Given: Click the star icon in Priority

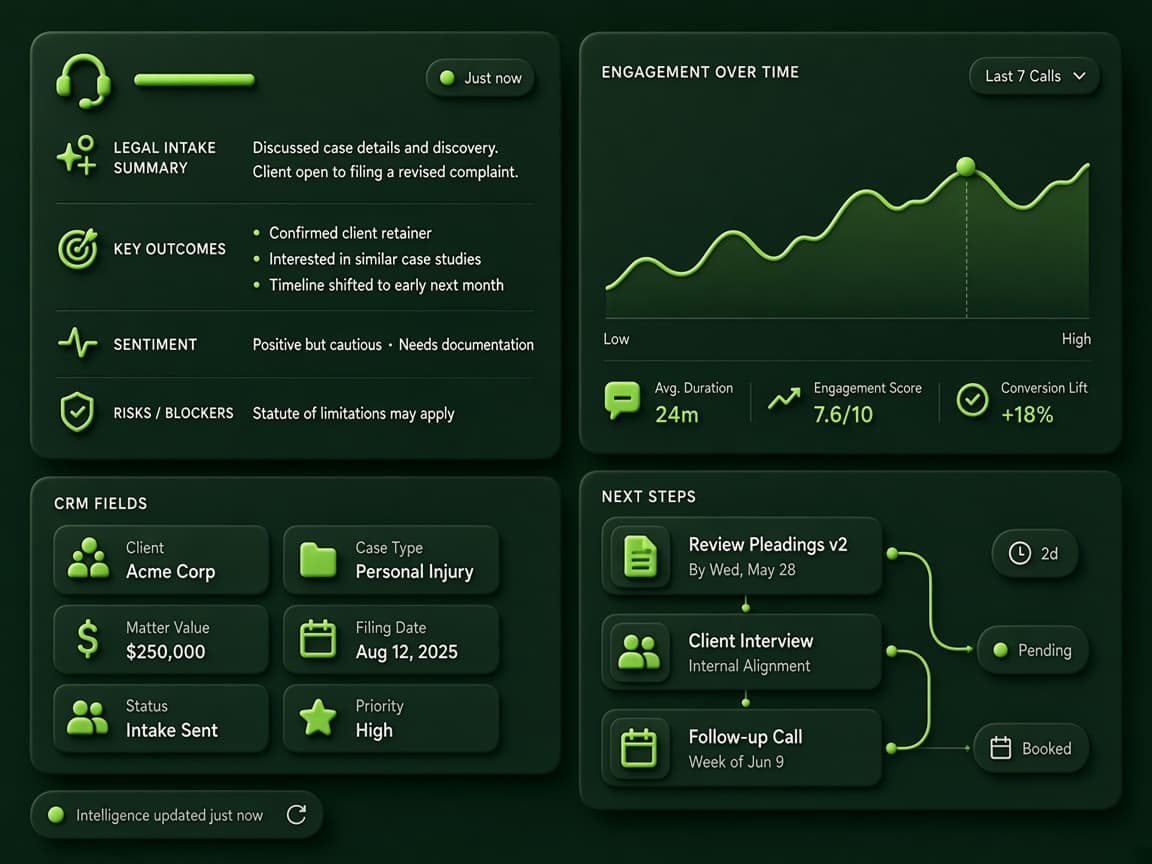Looking at the screenshot, I should [318, 717].
